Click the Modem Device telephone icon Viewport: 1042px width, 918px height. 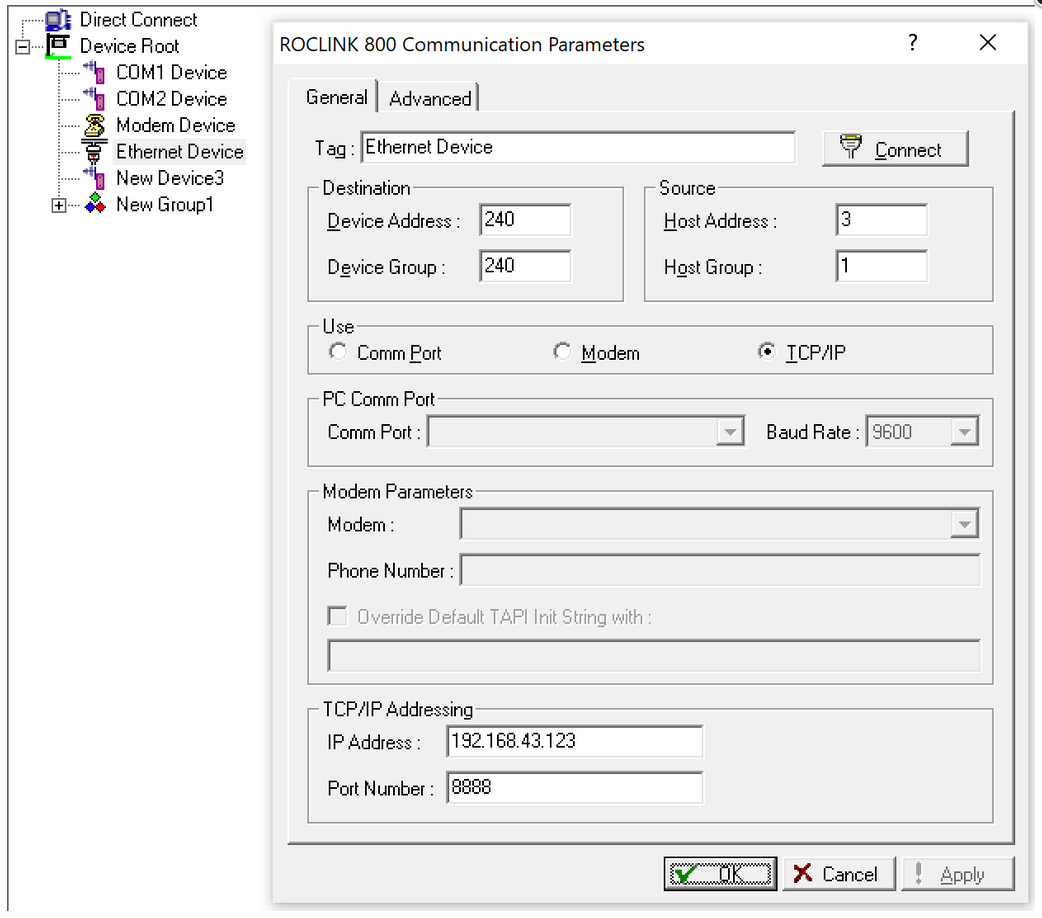(94, 125)
